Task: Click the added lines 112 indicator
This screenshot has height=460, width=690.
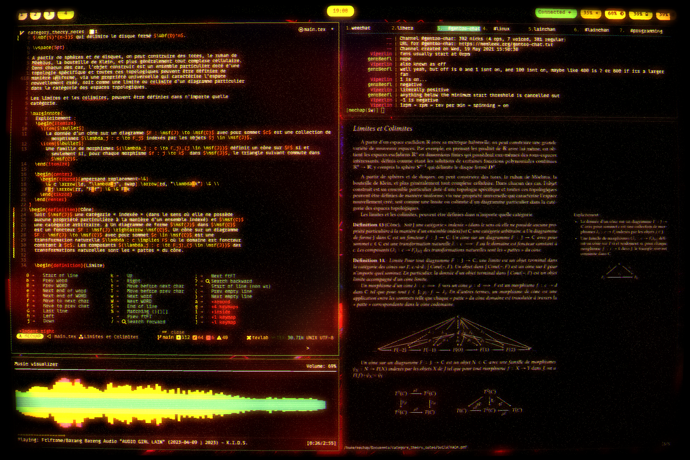Action: (183, 338)
